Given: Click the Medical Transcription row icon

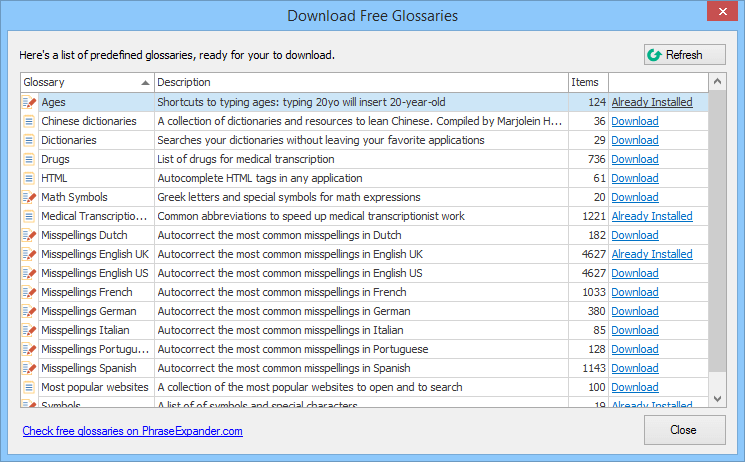Looking at the screenshot, I should tap(29, 216).
